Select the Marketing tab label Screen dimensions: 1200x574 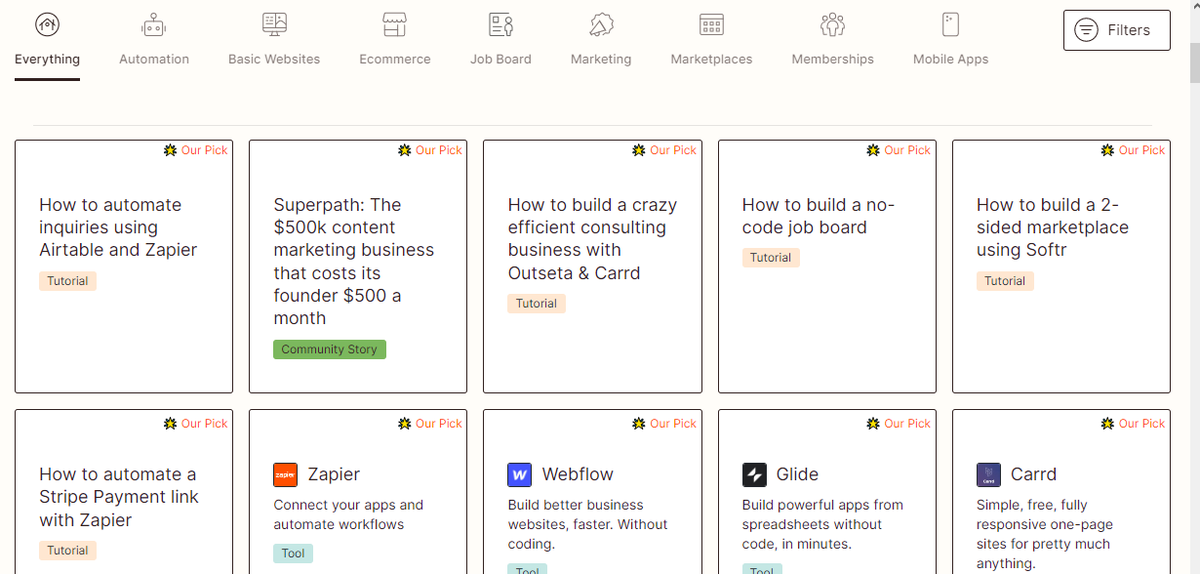click(x=601, y=59)
